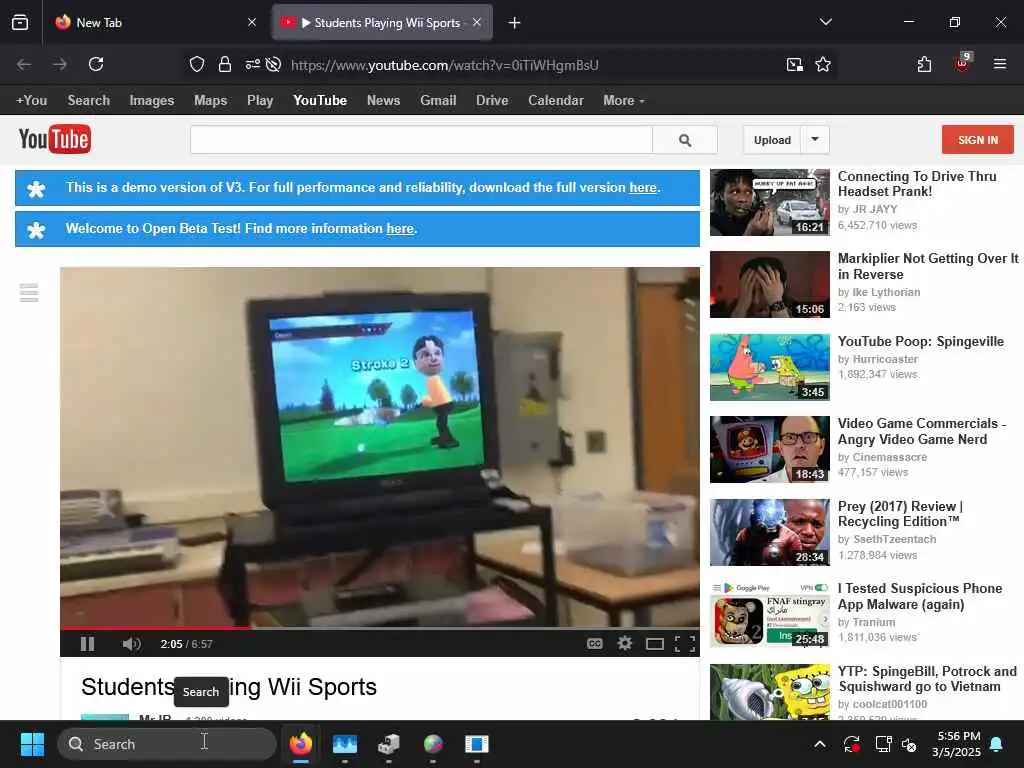Reload the current page
Viewport: 1024px width, 768px height.
pos(96,64)
